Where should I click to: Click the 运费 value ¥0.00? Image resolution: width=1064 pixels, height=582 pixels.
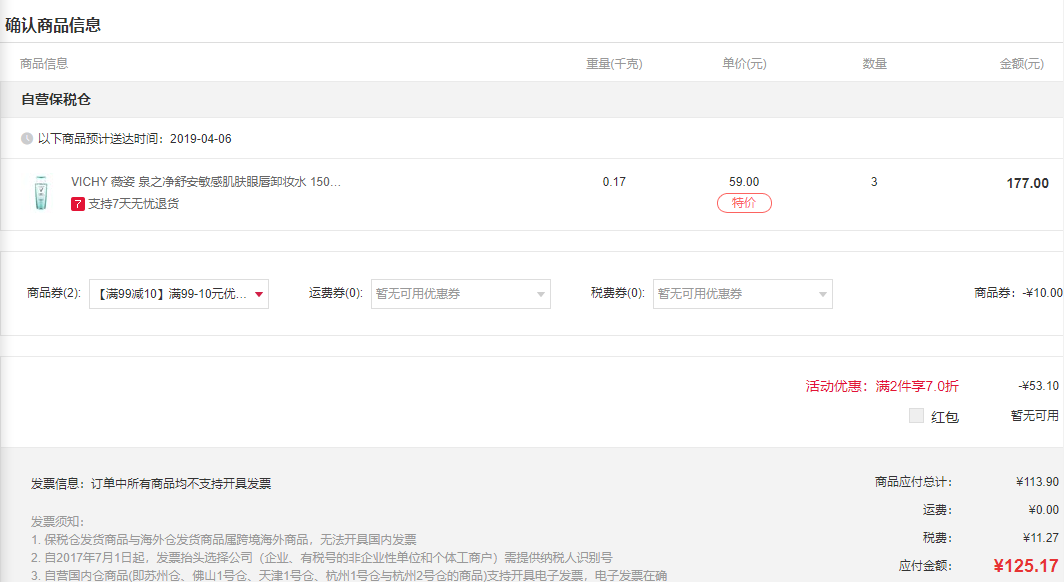pyautogui.click(x=1044, y=509)
